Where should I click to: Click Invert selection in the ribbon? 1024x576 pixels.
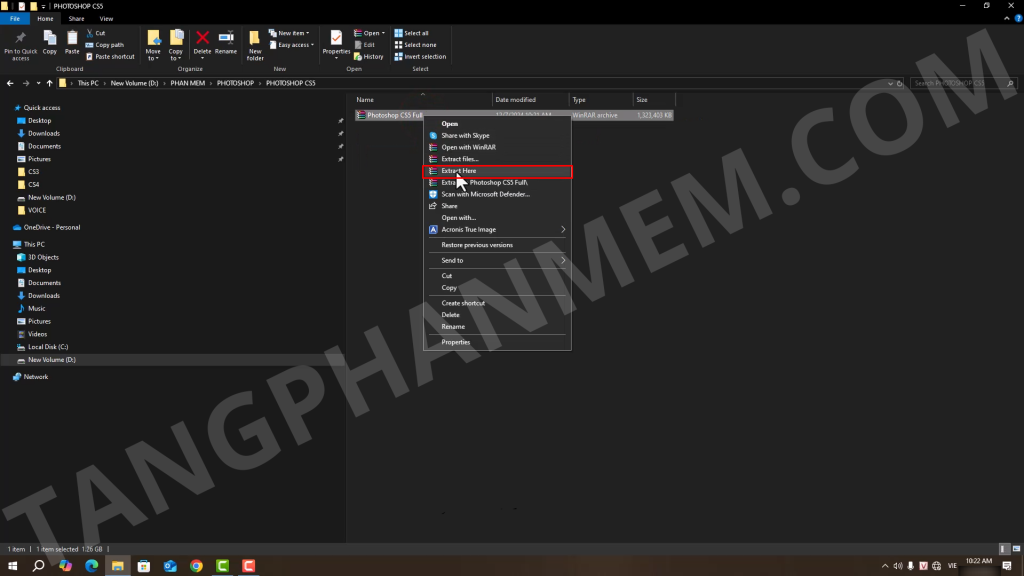(x=424, y=57)
